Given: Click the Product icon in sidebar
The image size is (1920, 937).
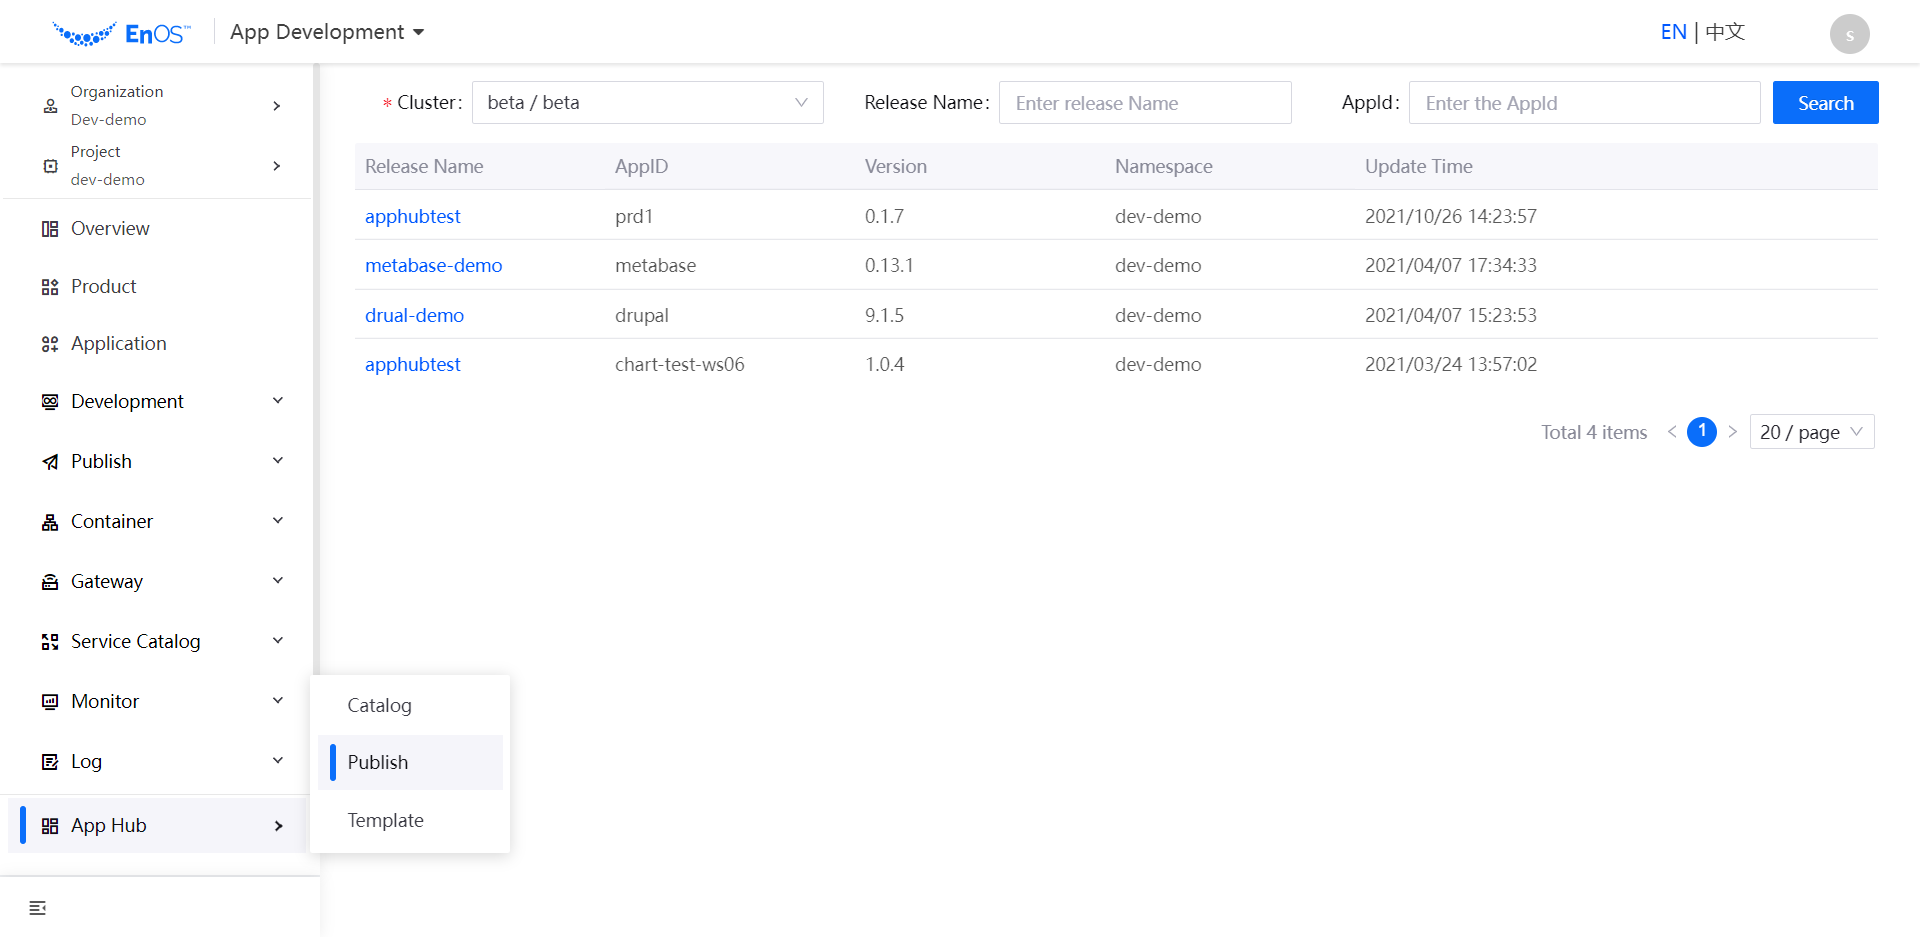Looking at the screenshot, I should tap(50, 287).
